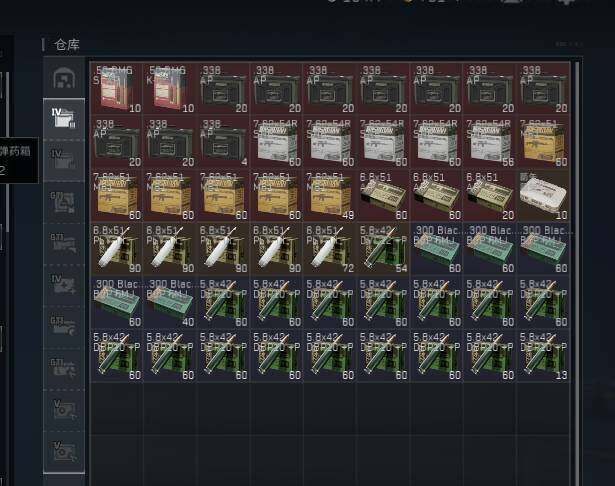
Task: Choose the 7.62x51 M62 box with count 49
Action: point(330,195)
